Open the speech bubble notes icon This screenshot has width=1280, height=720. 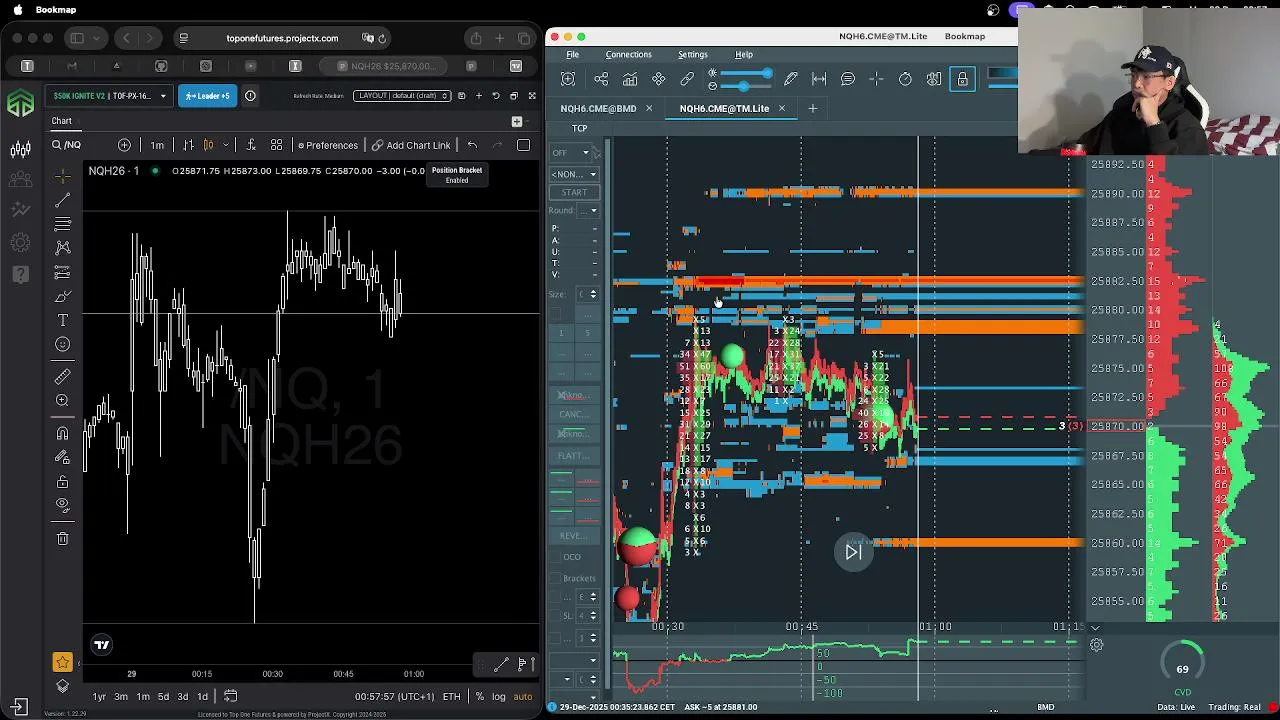coord(848,79)
